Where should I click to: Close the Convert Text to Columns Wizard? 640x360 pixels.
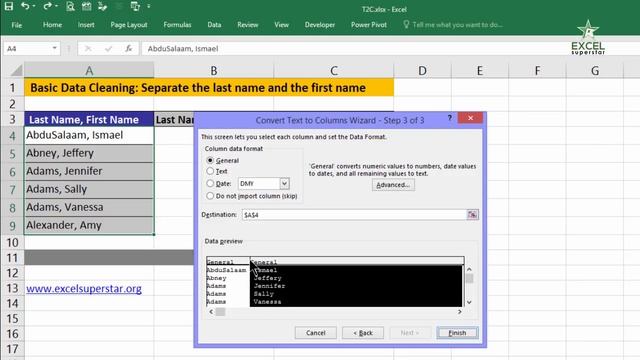(x=470, y=118)
